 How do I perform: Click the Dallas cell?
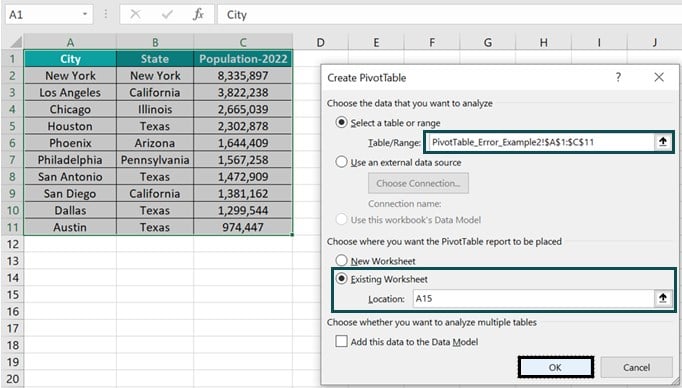[70, 210]
